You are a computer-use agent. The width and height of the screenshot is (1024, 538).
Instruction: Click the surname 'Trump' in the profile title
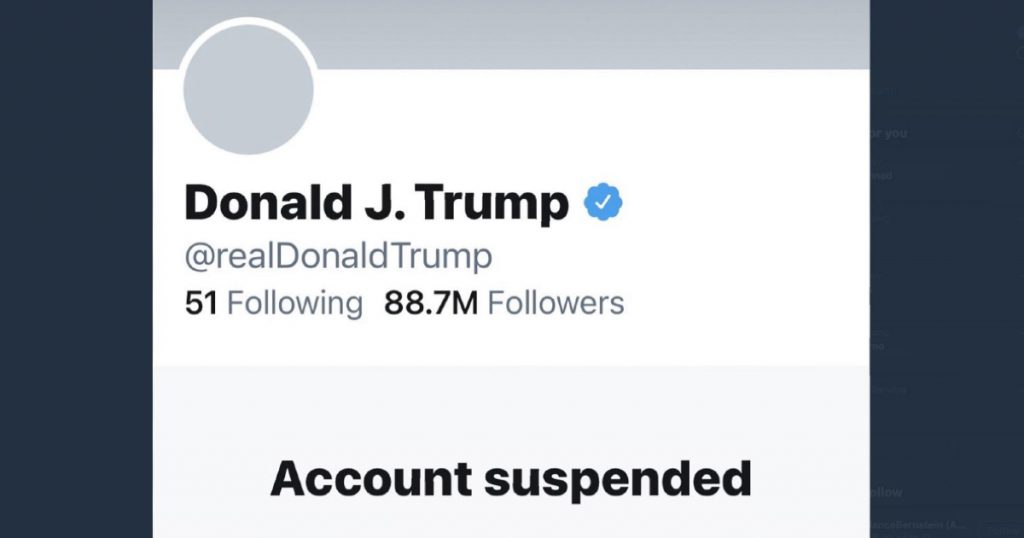tap(492, 204)
